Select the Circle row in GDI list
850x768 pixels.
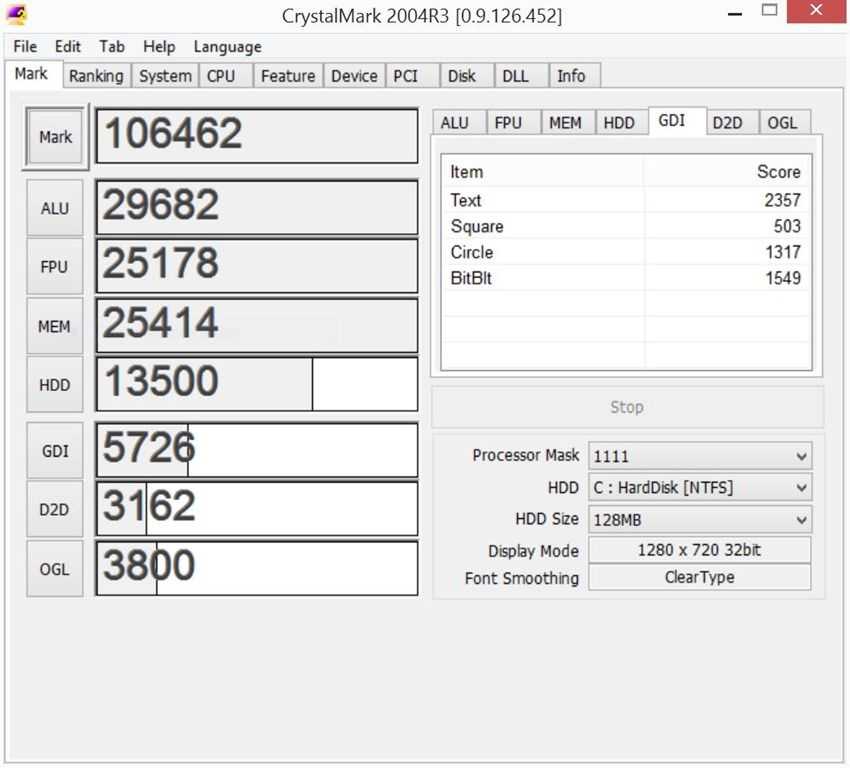(627, 252)
